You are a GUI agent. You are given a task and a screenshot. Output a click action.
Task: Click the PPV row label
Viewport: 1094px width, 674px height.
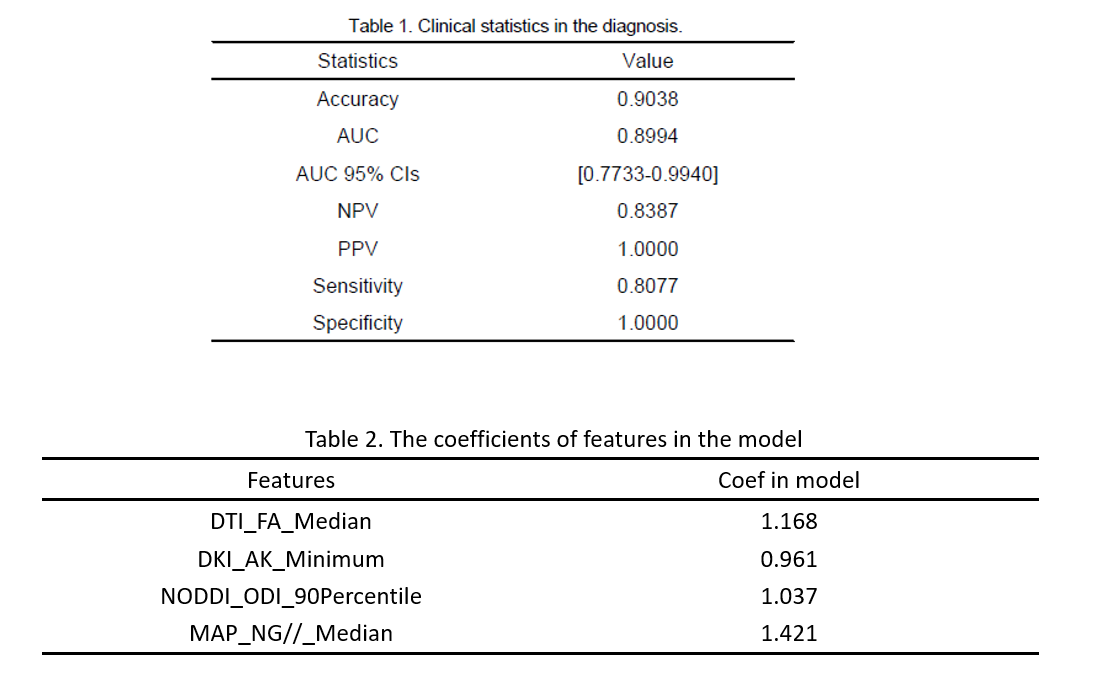coord(357,249)
